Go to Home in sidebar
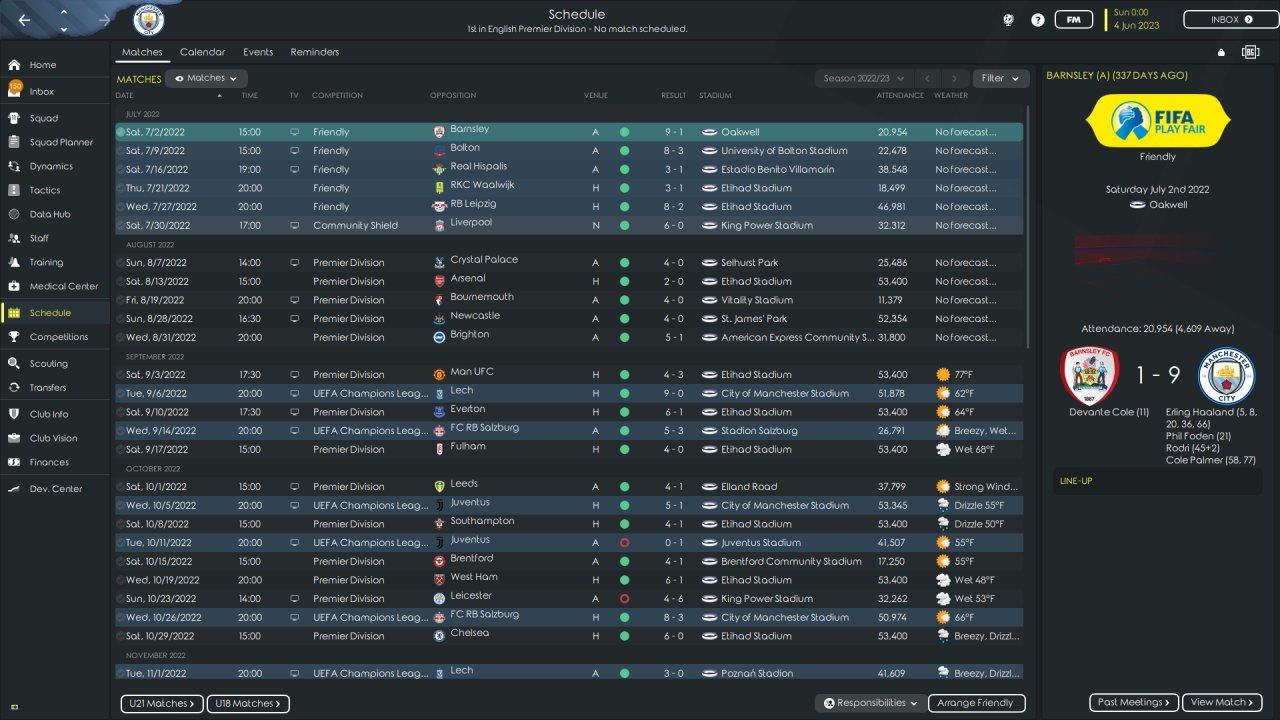 click(x=43, y=65)
